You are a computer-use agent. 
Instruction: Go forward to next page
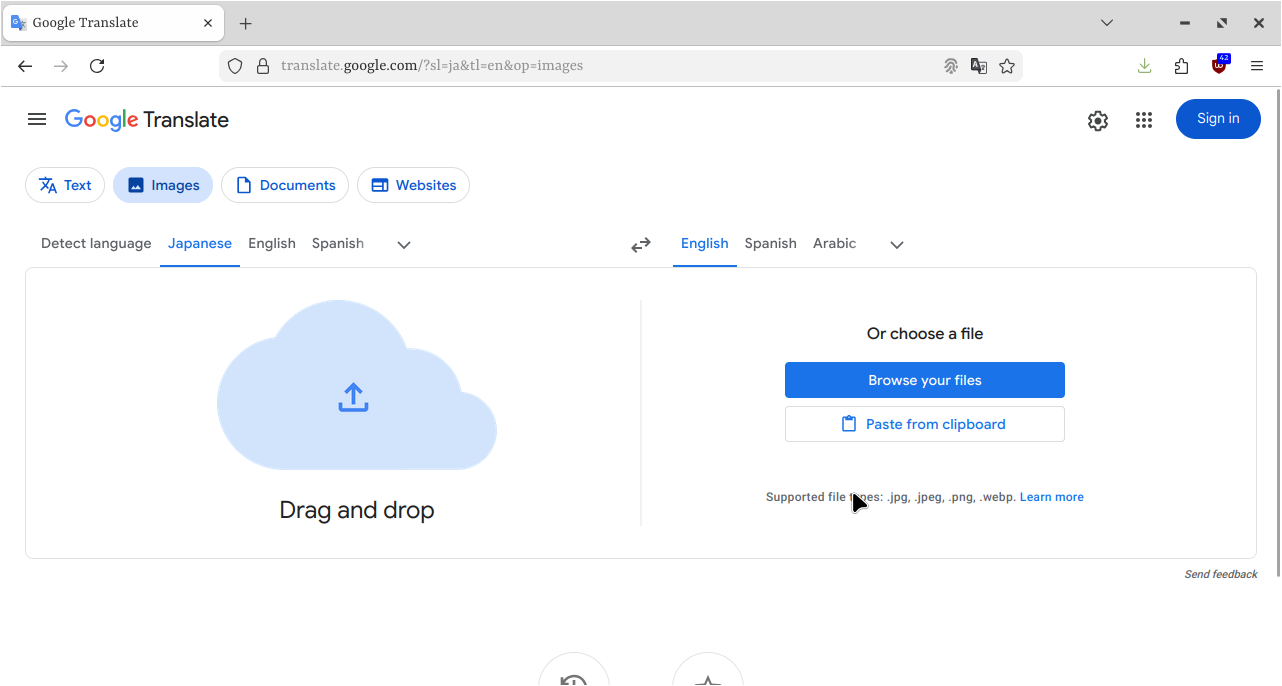pos(61,66)
